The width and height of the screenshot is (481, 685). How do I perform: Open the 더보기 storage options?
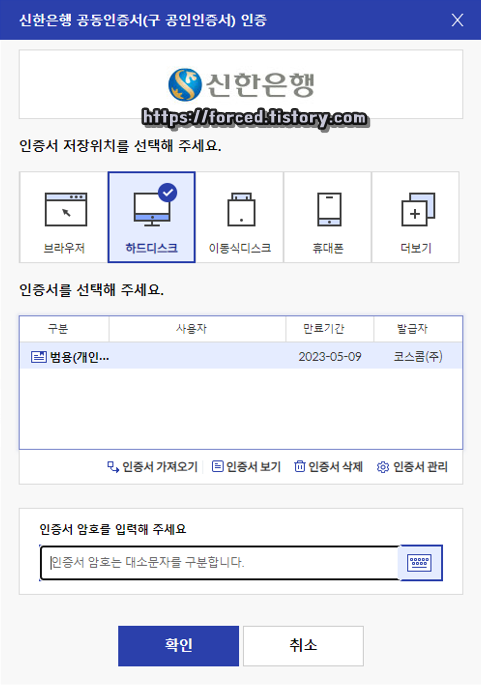coord(415,217)
